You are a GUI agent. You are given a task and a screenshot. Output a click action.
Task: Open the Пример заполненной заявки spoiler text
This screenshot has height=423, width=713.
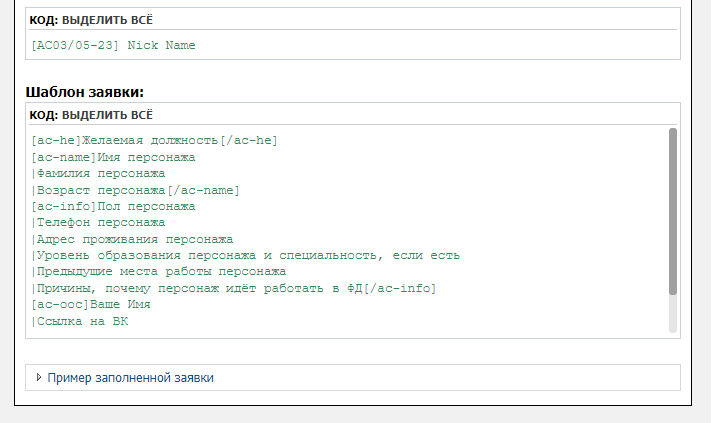(x=131, y=378)
